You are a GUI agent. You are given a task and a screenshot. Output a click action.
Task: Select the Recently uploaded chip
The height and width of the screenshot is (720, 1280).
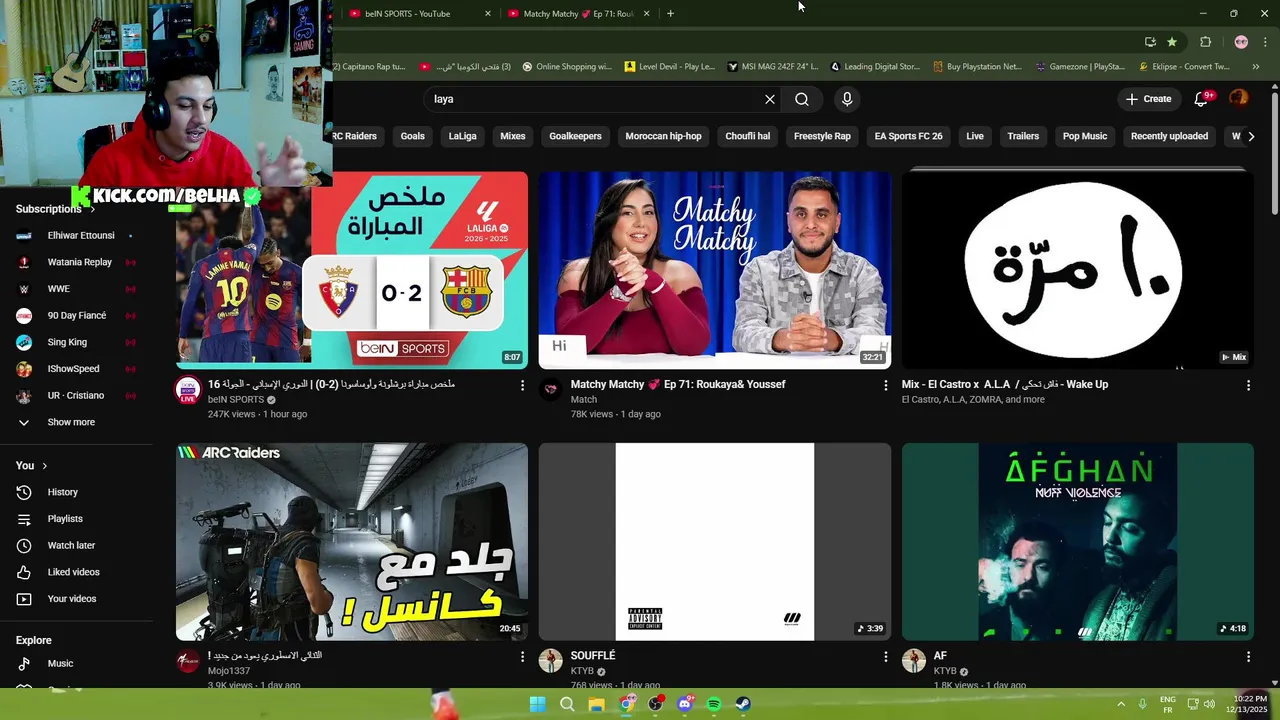pos(1169,136)
